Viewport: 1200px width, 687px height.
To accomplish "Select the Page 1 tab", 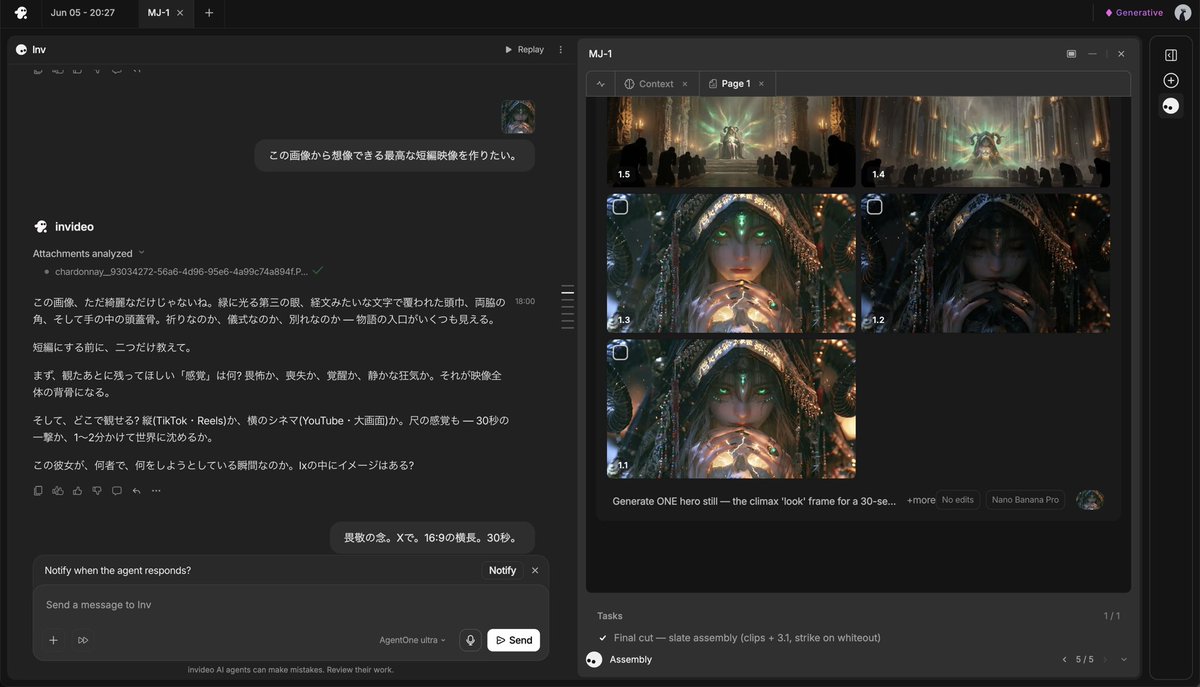I will point(729,84).
